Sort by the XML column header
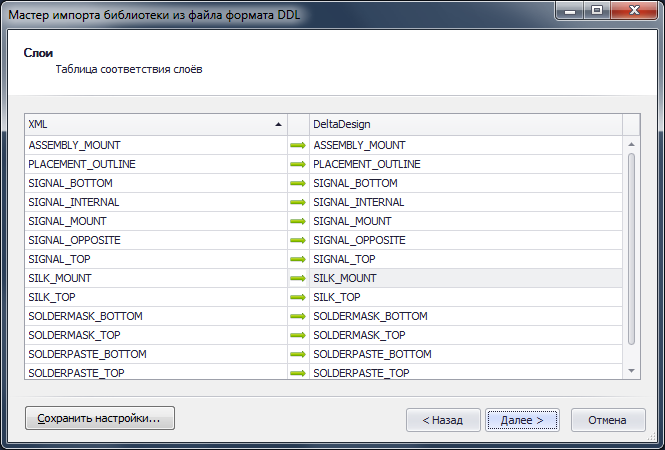665x450 pixels. [156, 124]
